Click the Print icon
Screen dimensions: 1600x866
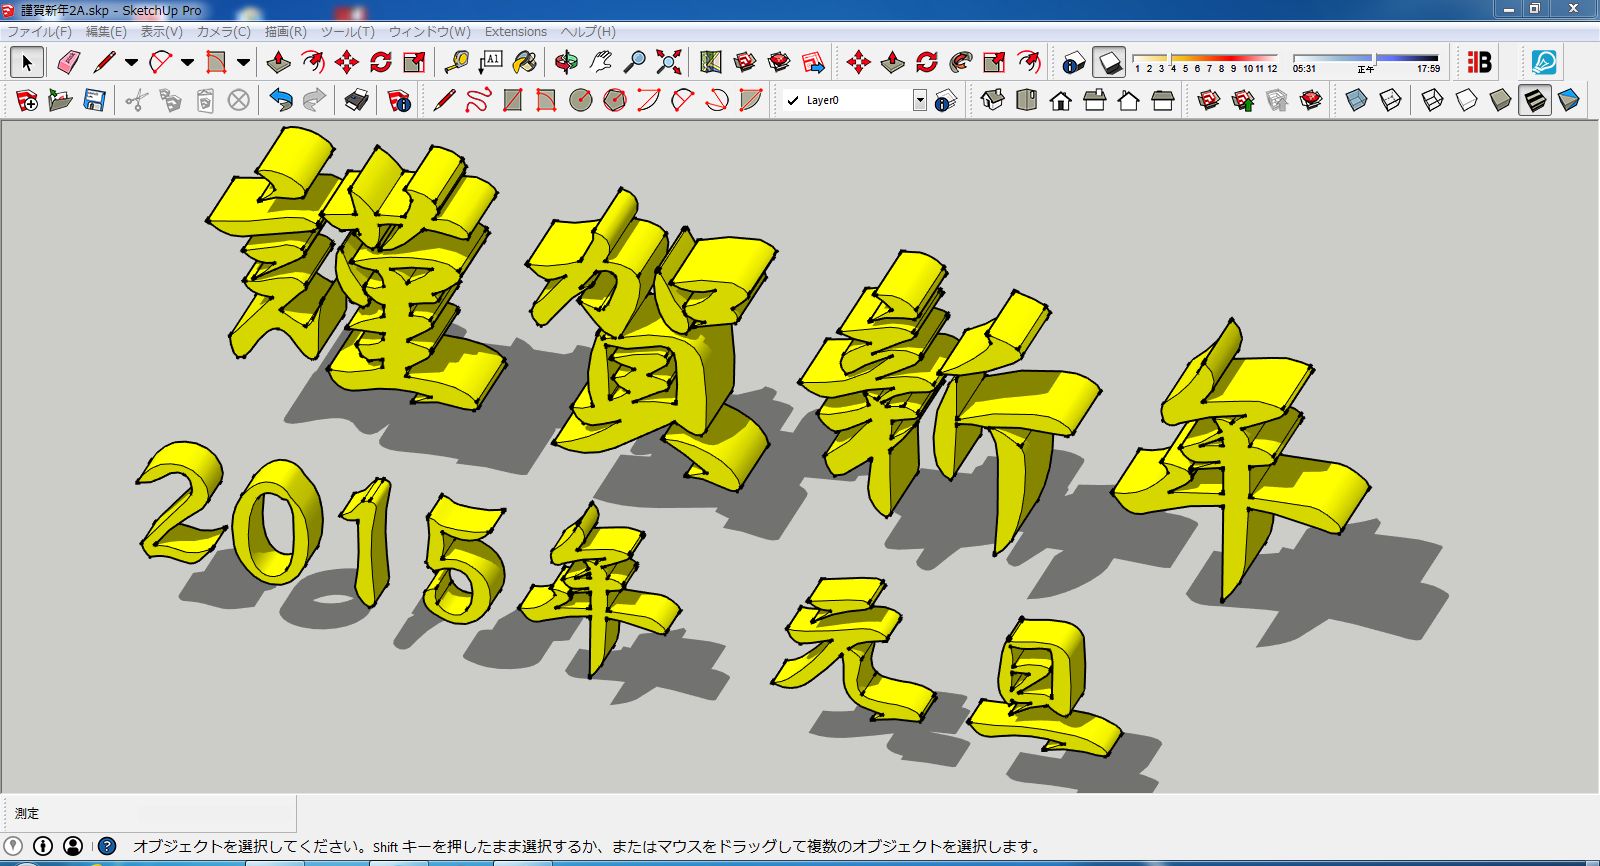coord(357,100)
